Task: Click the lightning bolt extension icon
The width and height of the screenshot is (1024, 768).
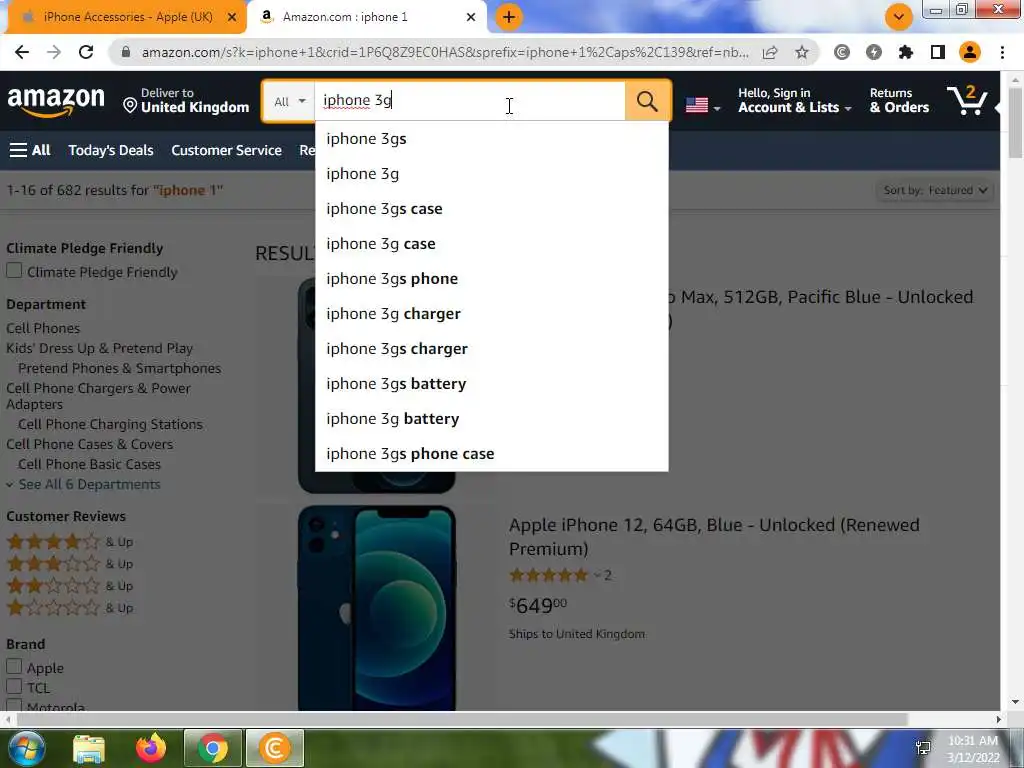Action: click(x=874, y=52)
